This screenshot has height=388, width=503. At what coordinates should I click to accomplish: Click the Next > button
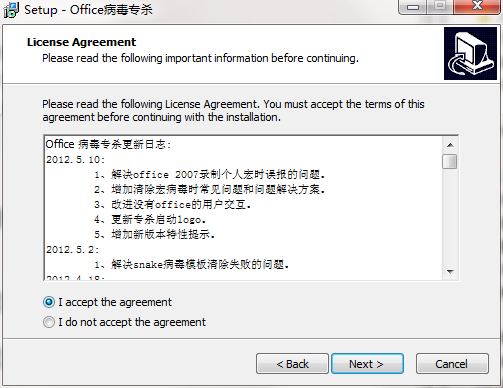[x=367, y=364]
